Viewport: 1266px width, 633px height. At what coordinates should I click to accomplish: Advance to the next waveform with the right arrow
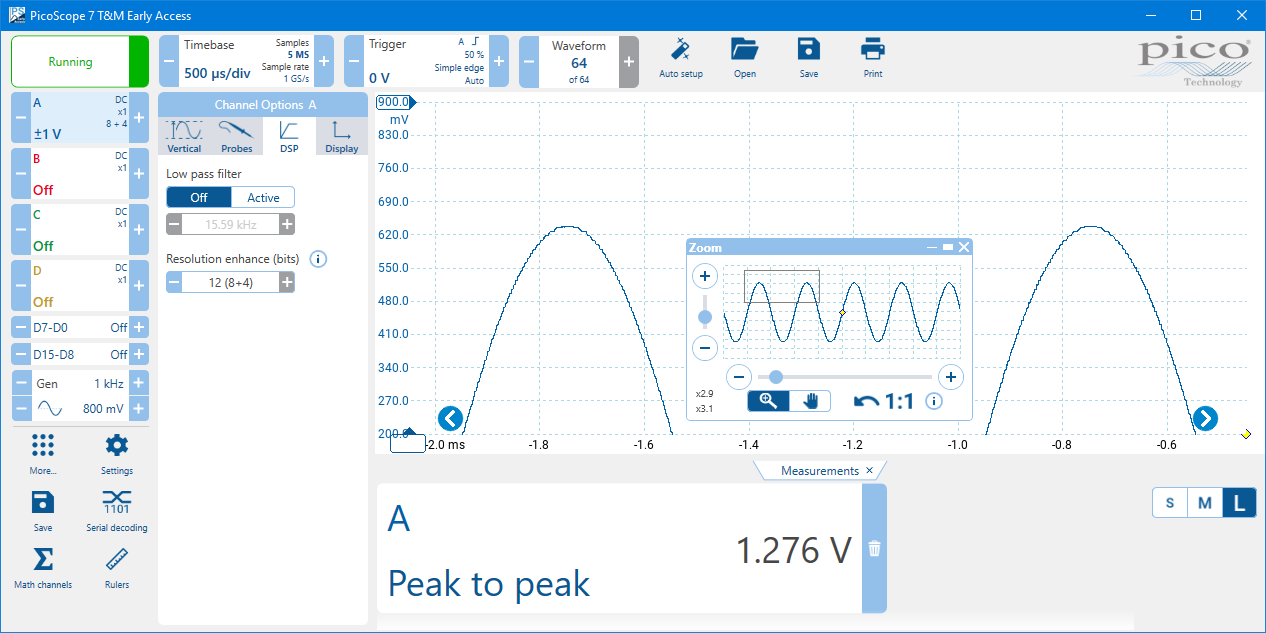[x=1204, y=419]
